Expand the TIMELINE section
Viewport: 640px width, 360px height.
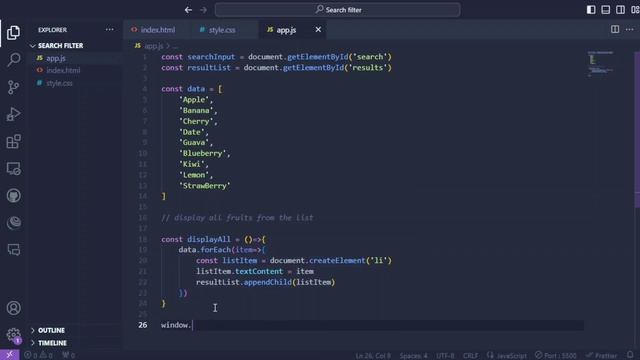tap(52, 343)
